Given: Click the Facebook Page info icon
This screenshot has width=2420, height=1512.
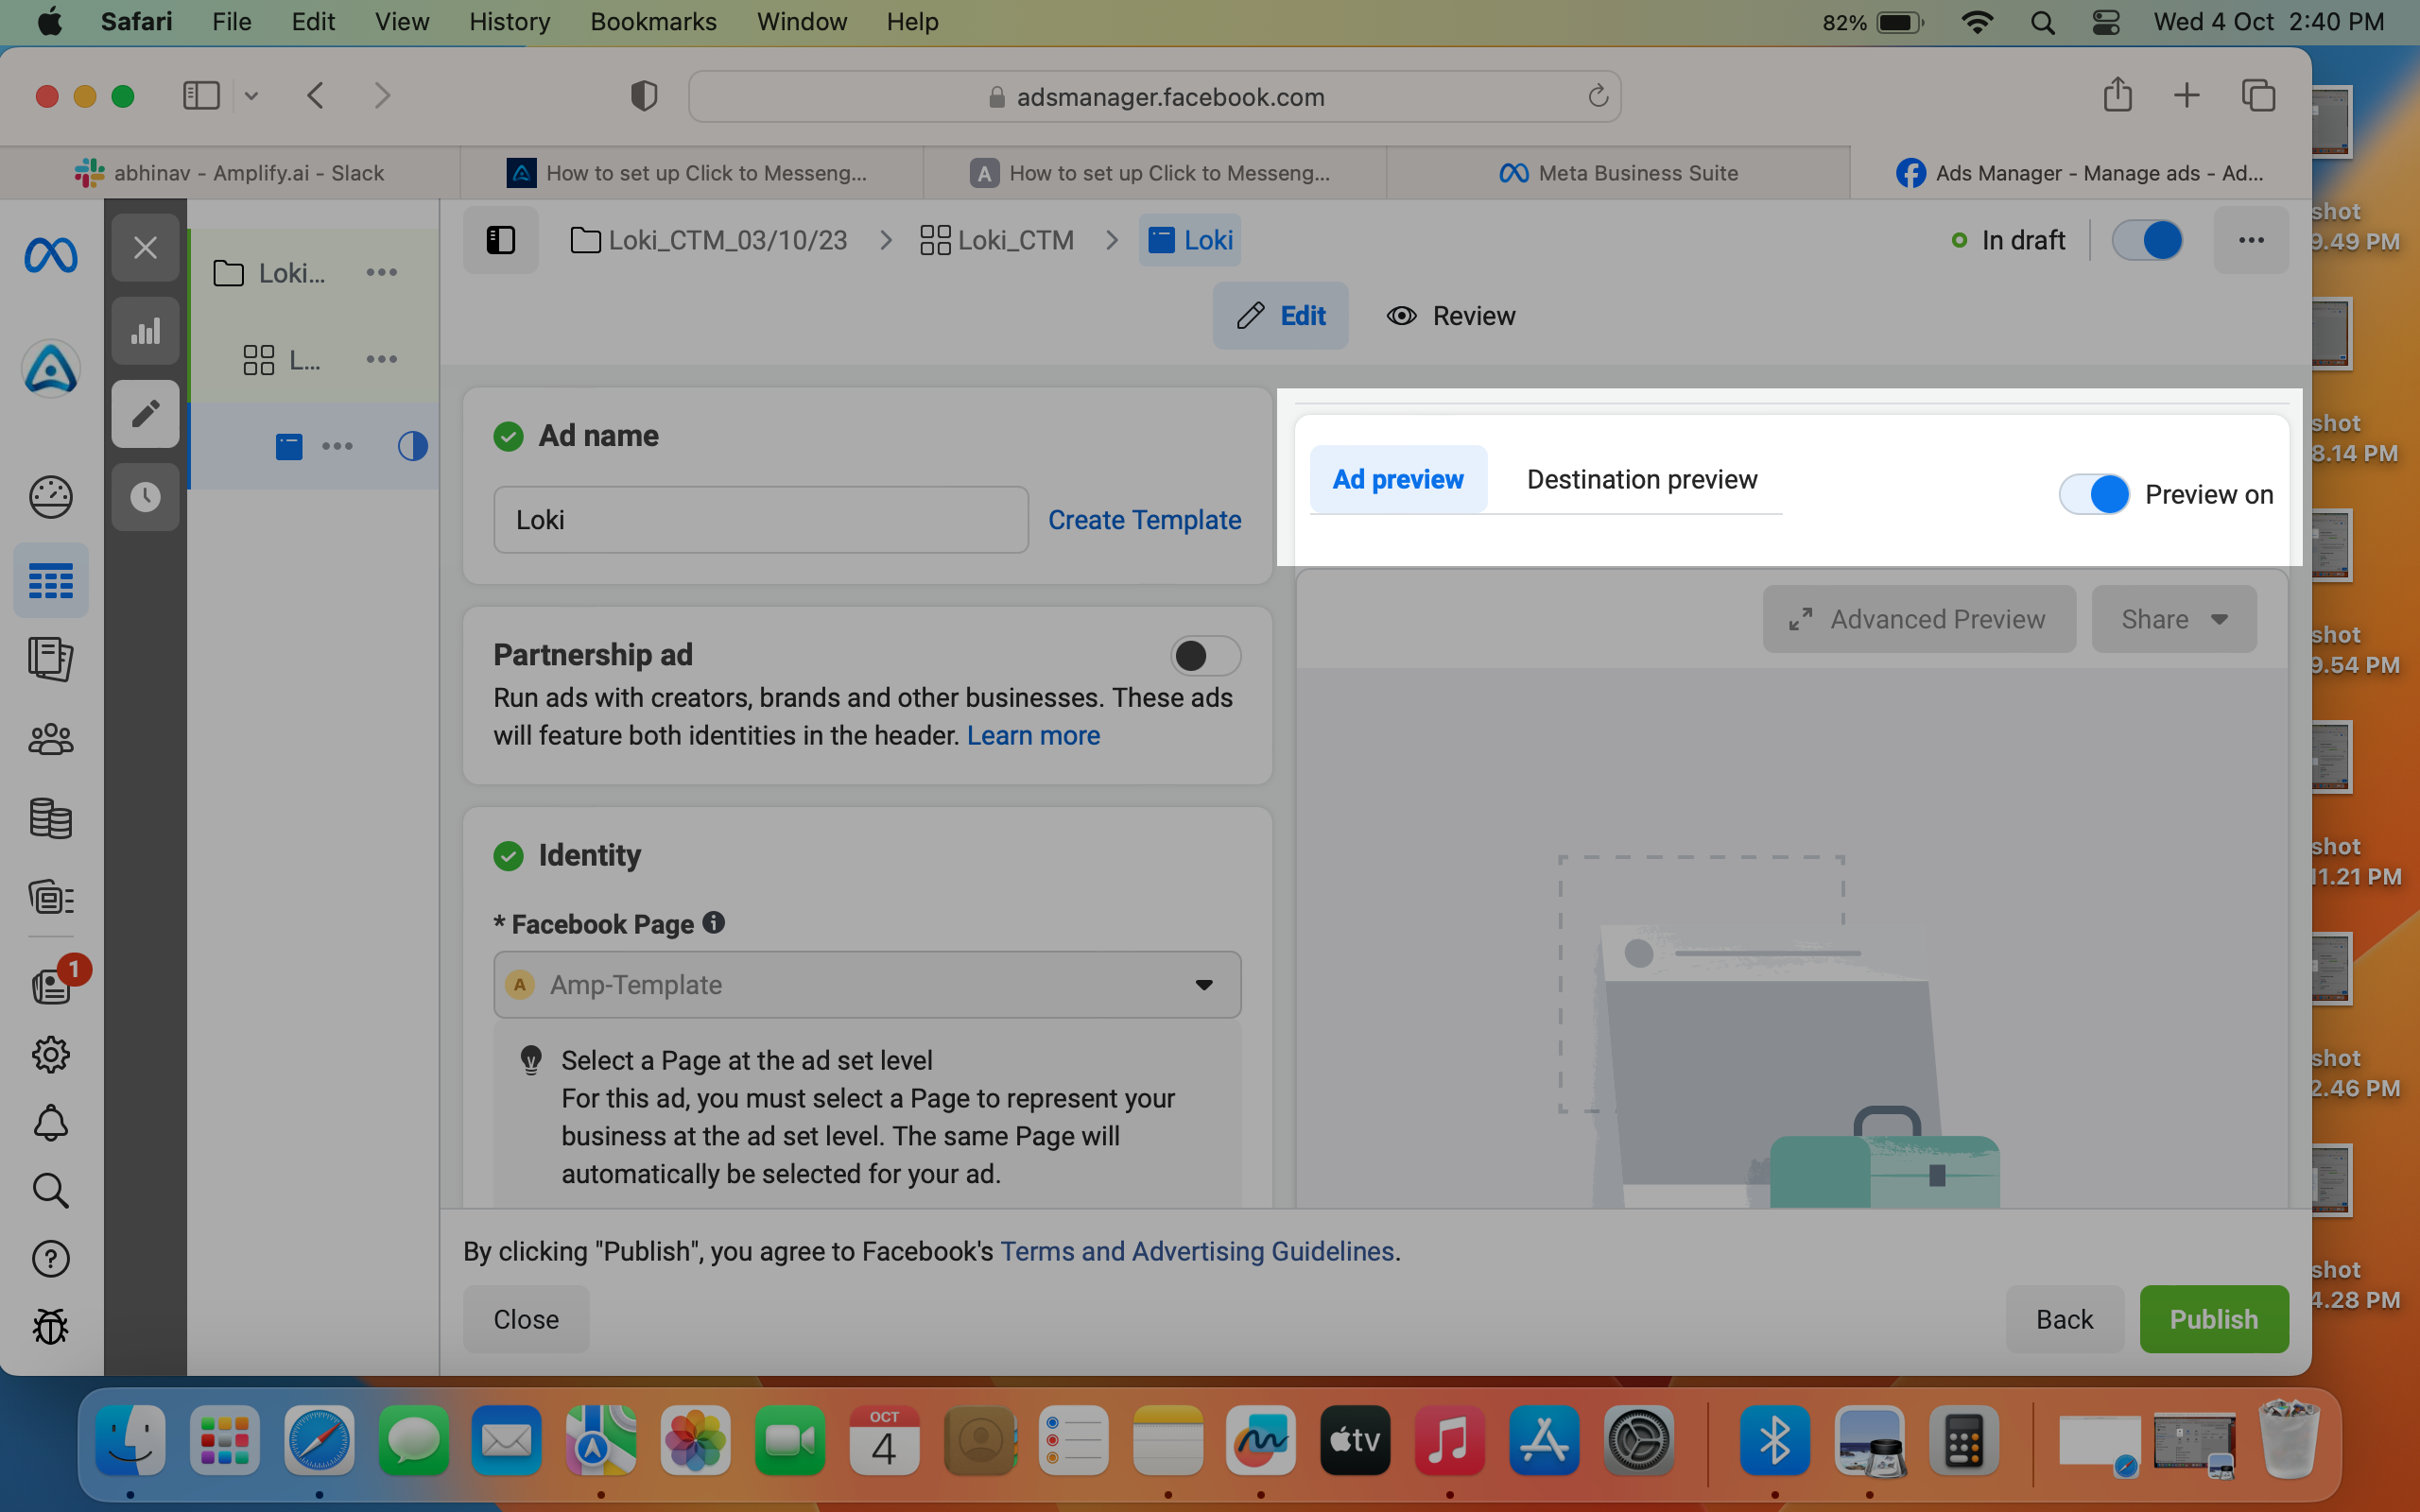Looking at the screenshot, I should pyautogui.click(x=713, y=922).
